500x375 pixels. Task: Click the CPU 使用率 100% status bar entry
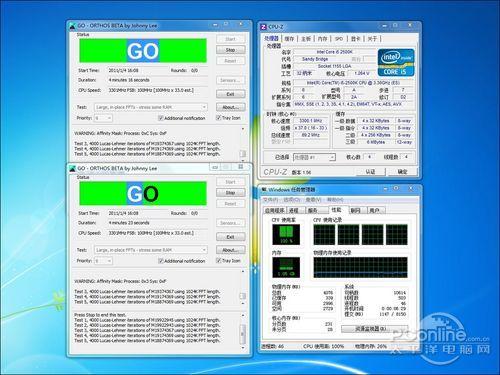(x=323, y=346)
